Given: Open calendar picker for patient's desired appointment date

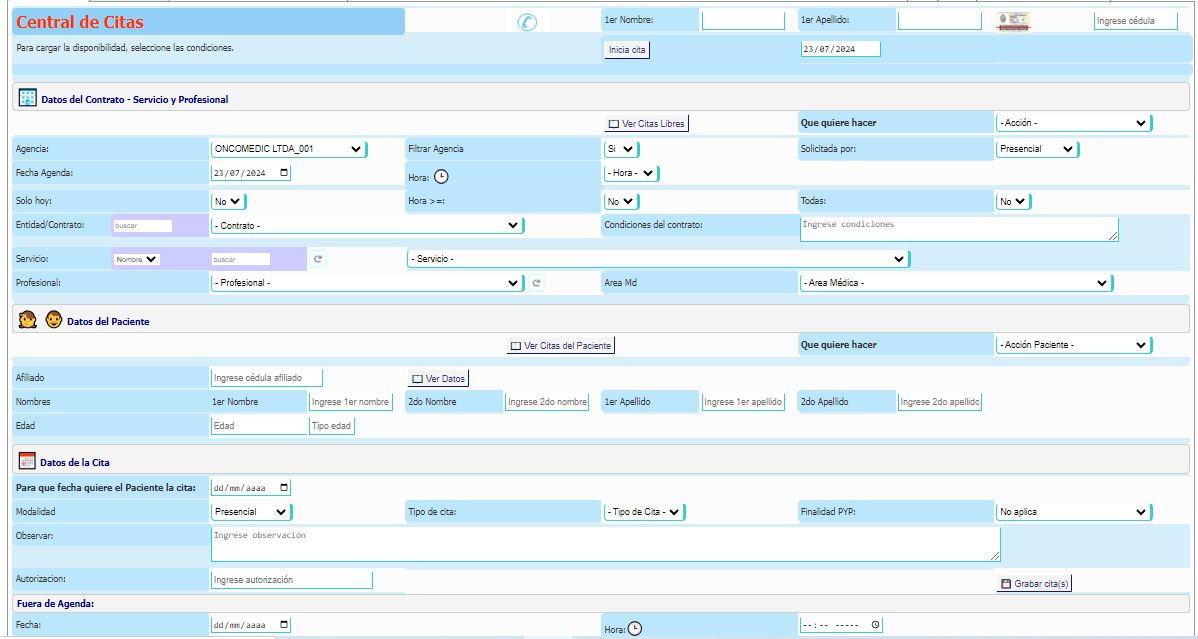Looking at the screenshot, I should click(284, 488).
